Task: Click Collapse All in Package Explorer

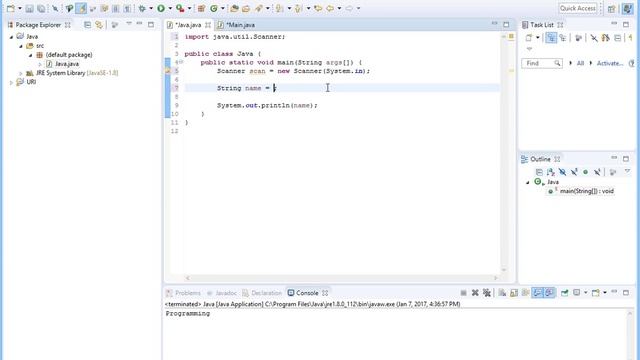Action: click(x=87, y=25)
